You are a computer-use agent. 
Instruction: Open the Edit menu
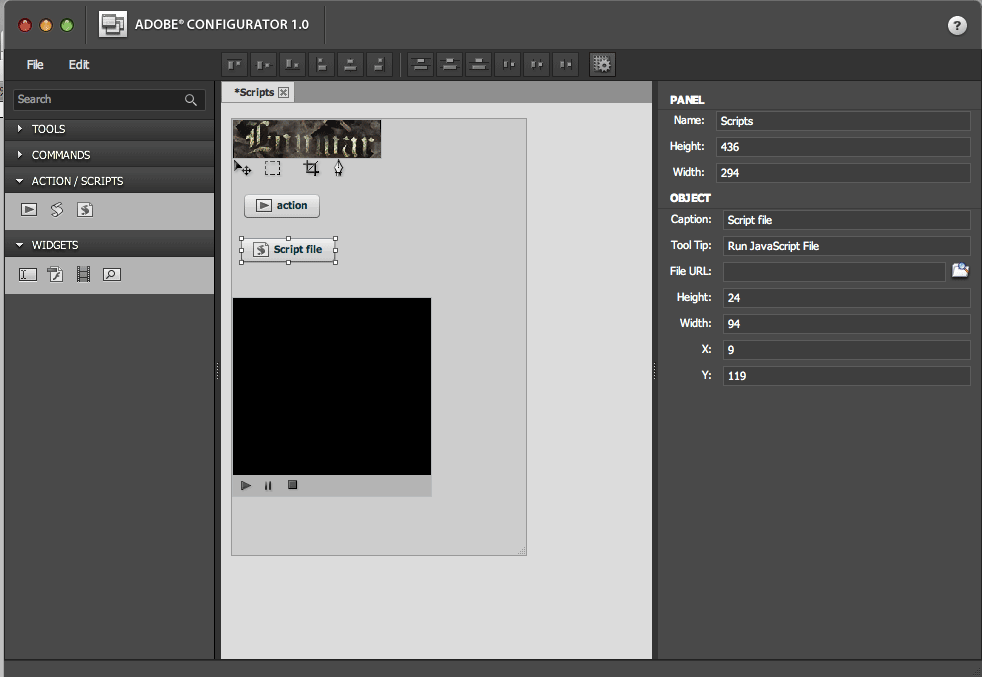click(79, 65)
